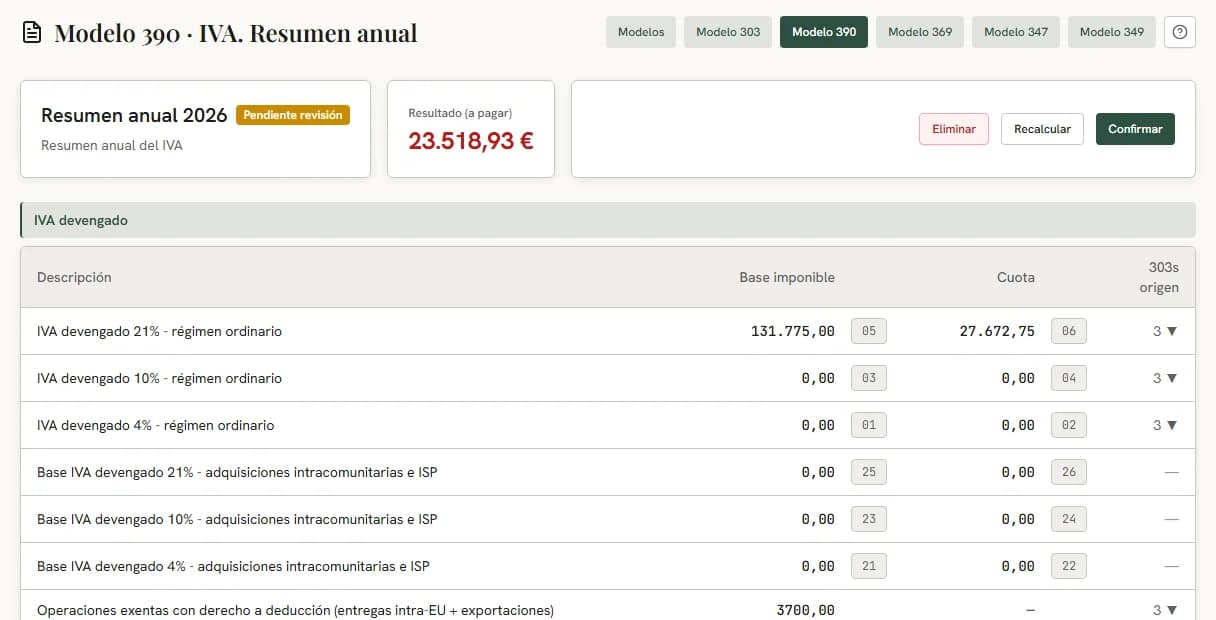Click the help question mark icon
Screen dimensions: 1216x620
(1180, 32)
